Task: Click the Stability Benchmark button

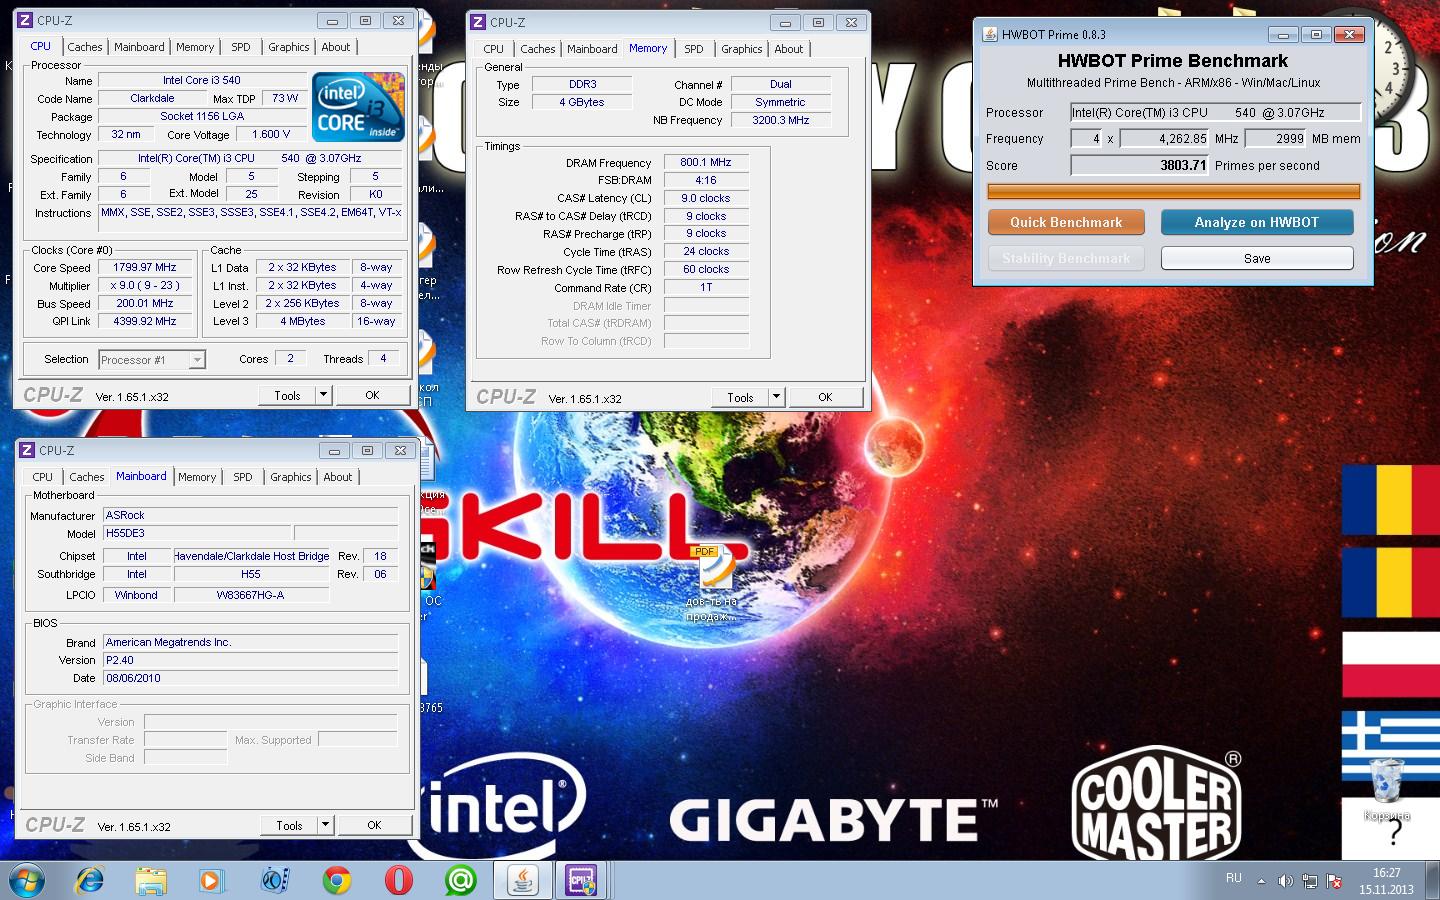Action: coord(1066,258)
